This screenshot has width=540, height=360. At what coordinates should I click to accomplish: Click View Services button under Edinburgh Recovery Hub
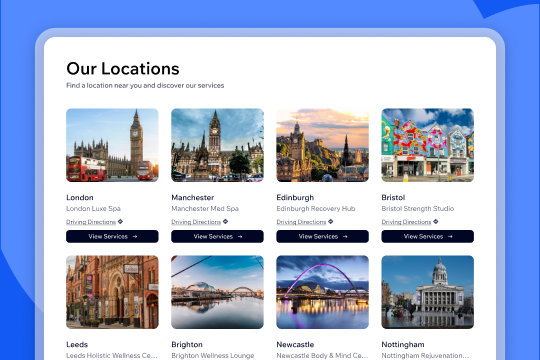click(x=322, y=236)
